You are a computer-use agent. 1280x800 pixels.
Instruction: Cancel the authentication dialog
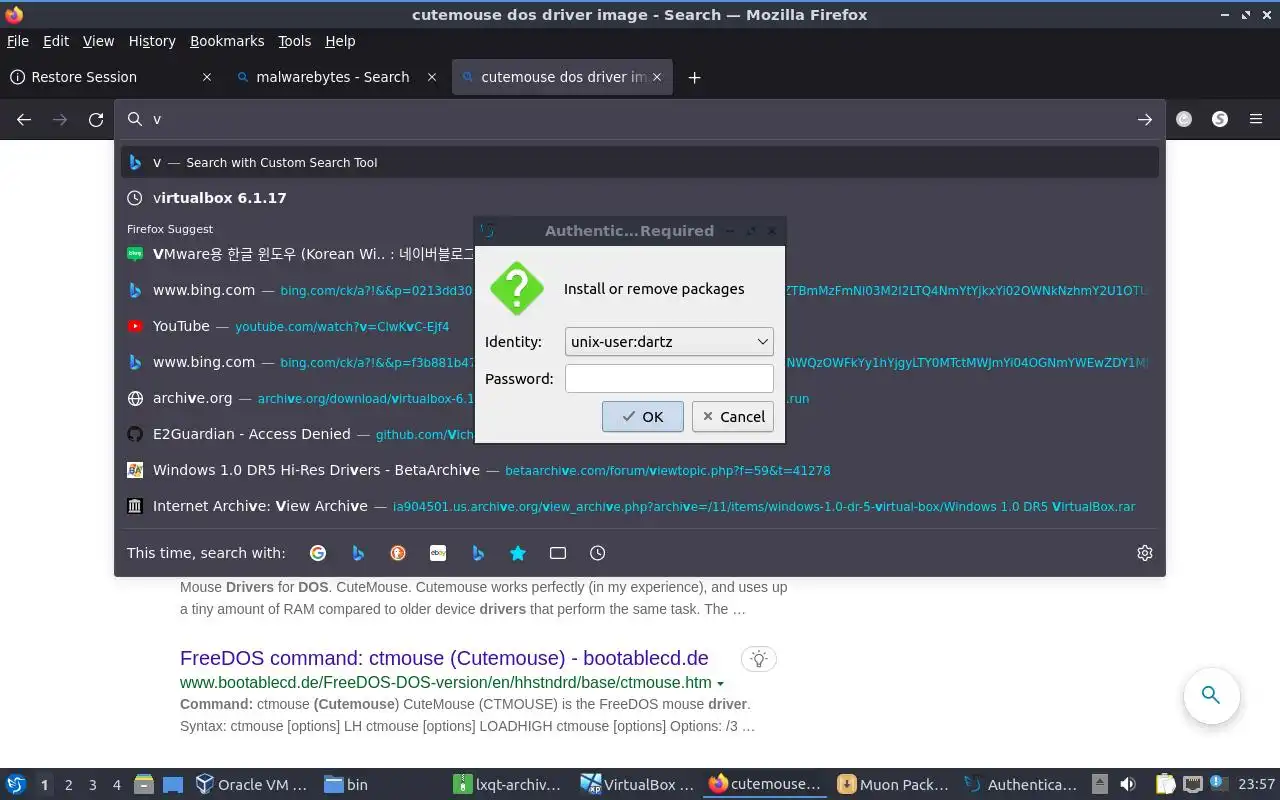[733, 416]
